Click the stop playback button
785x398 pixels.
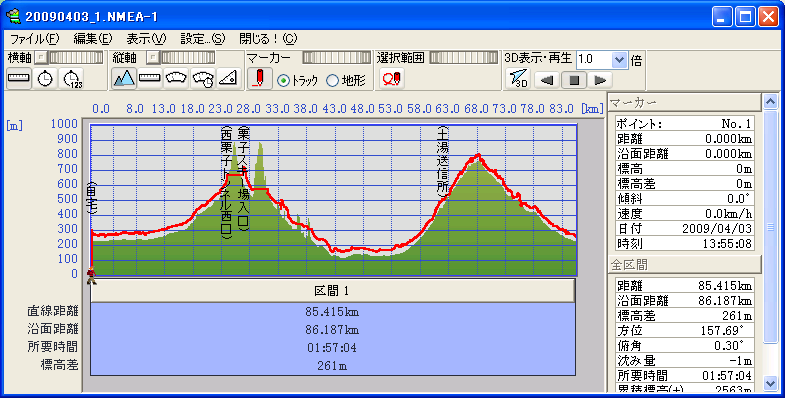click(x=574, y=80)
